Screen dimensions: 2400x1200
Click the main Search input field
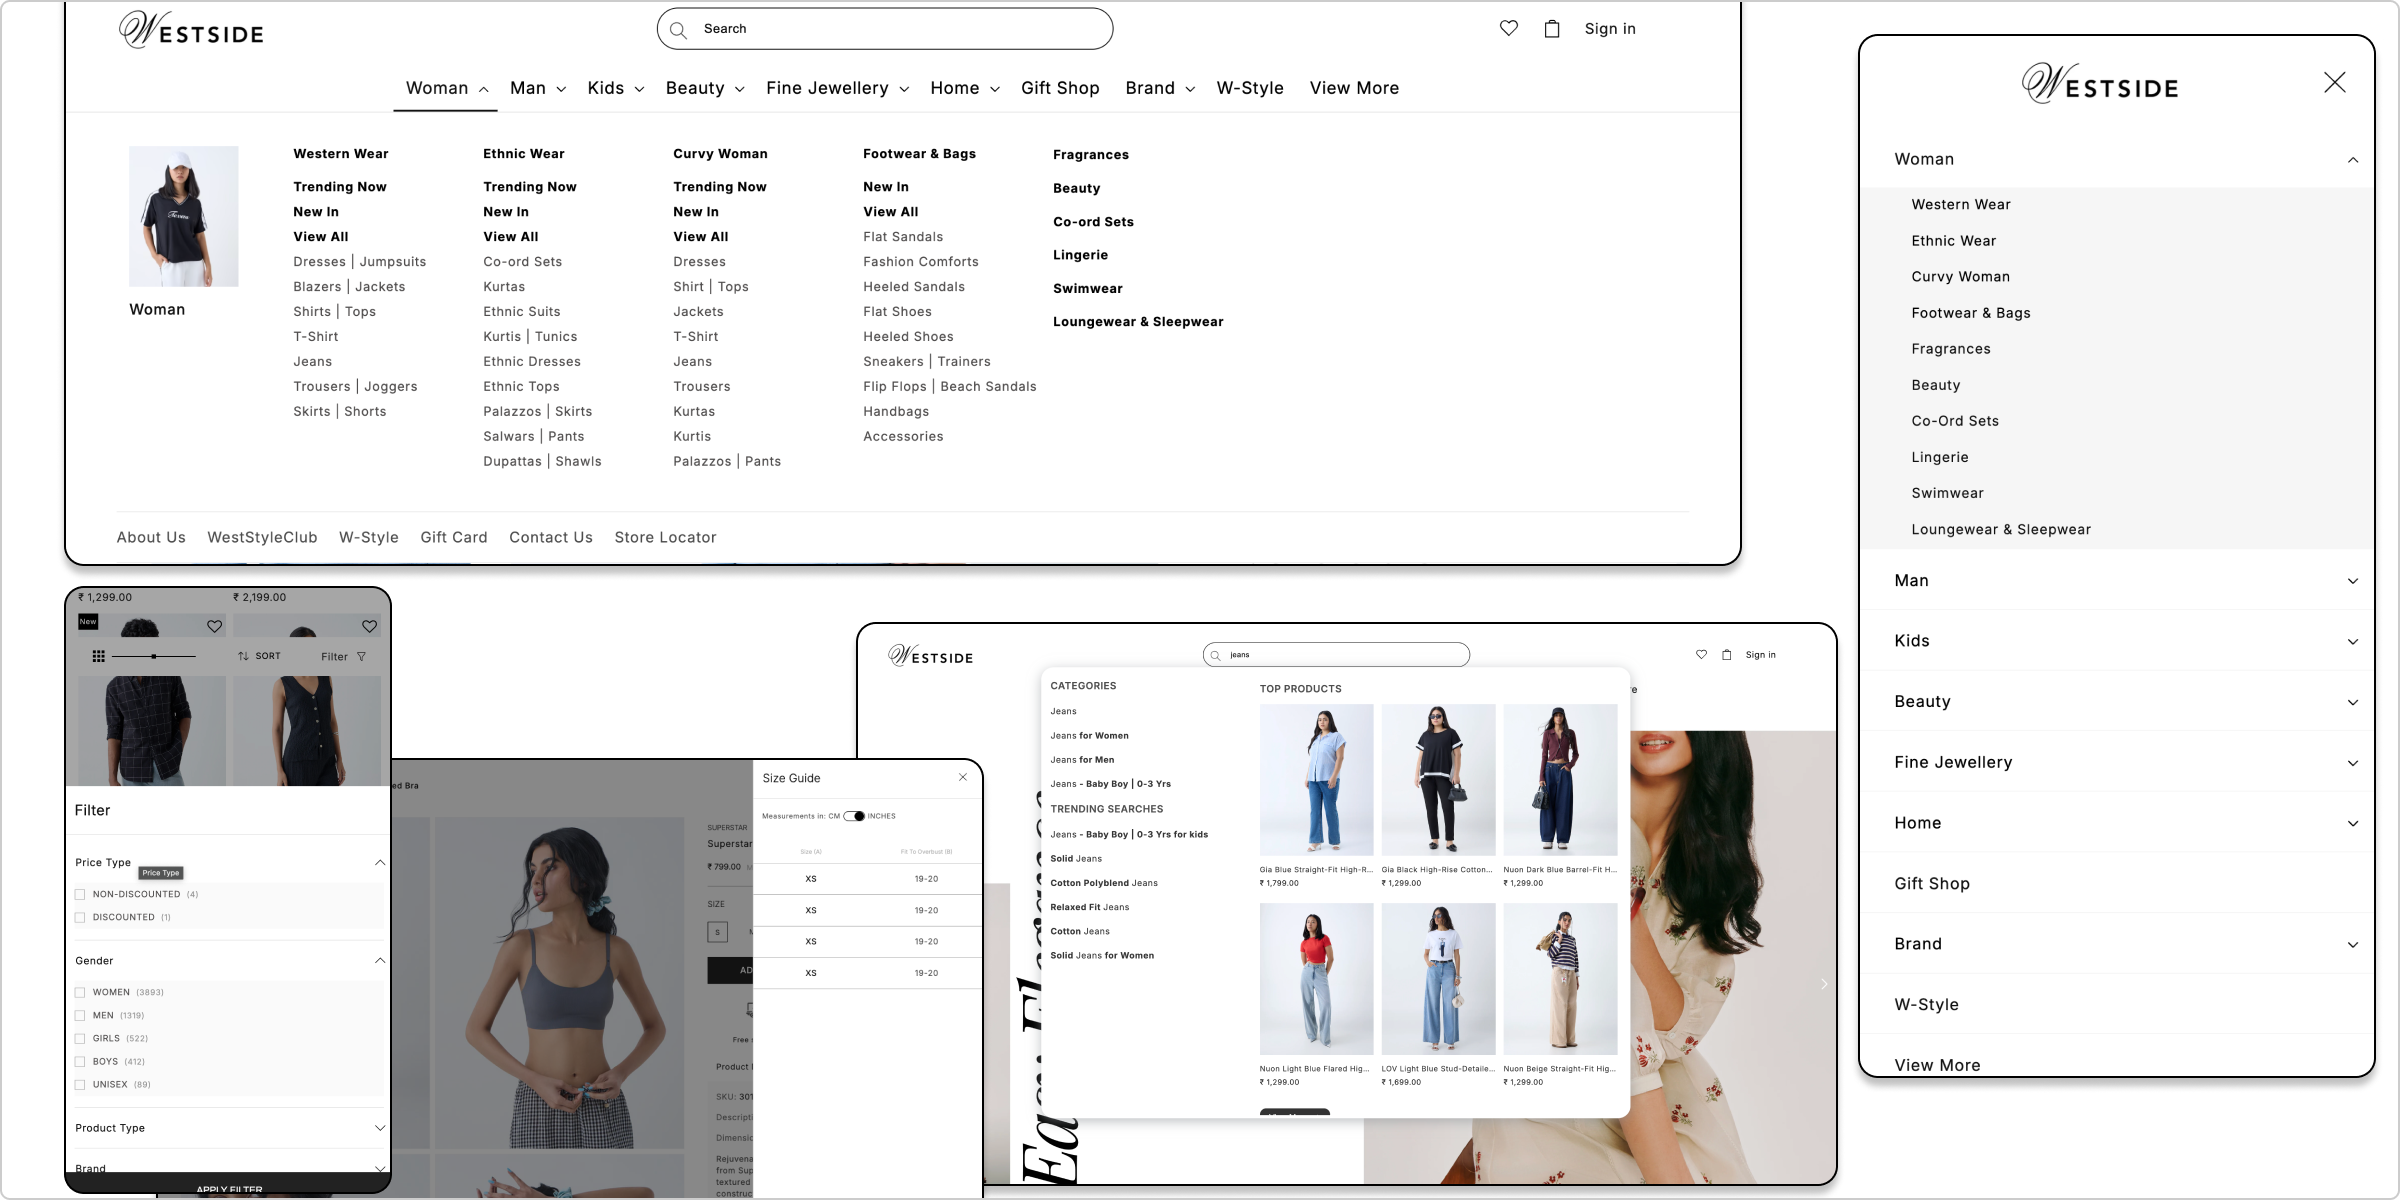coord(885,29)
